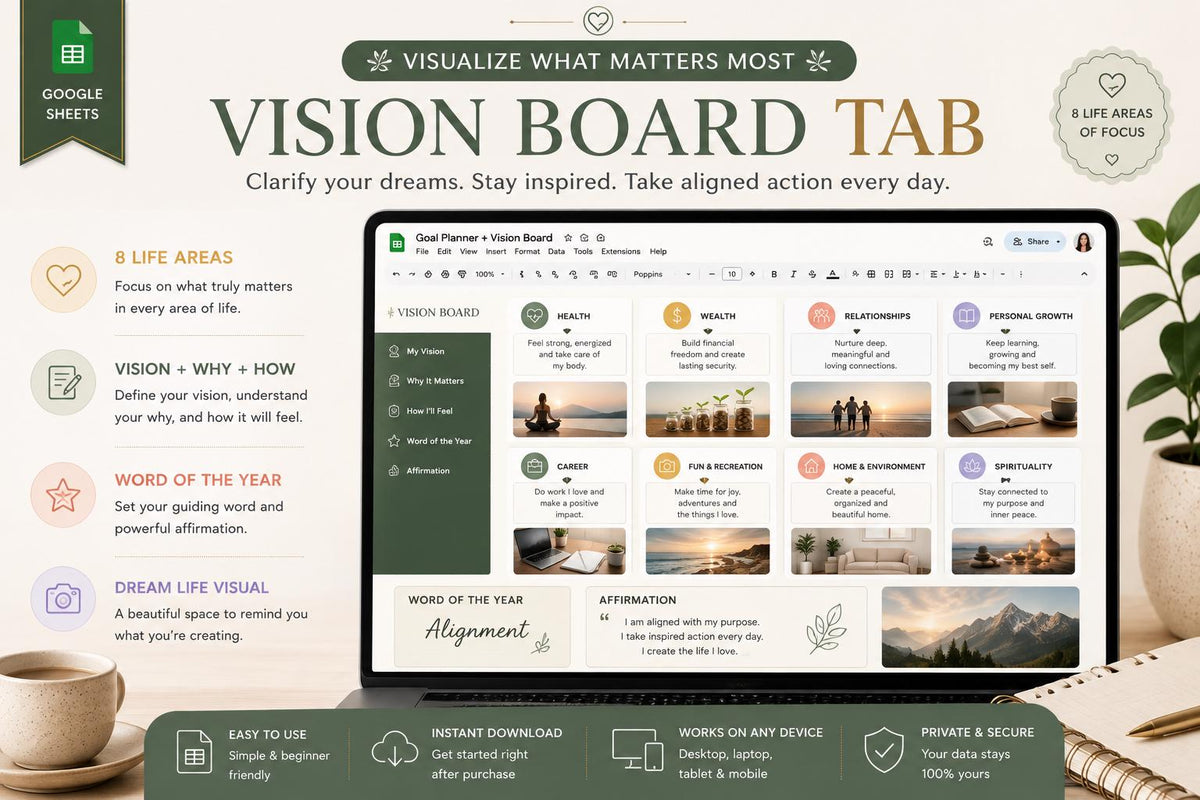Screen dimensions: 1200x800
Task: Click the Dream Life Visual camera icon
Action: pyautogui.click(x=63, y=599)
